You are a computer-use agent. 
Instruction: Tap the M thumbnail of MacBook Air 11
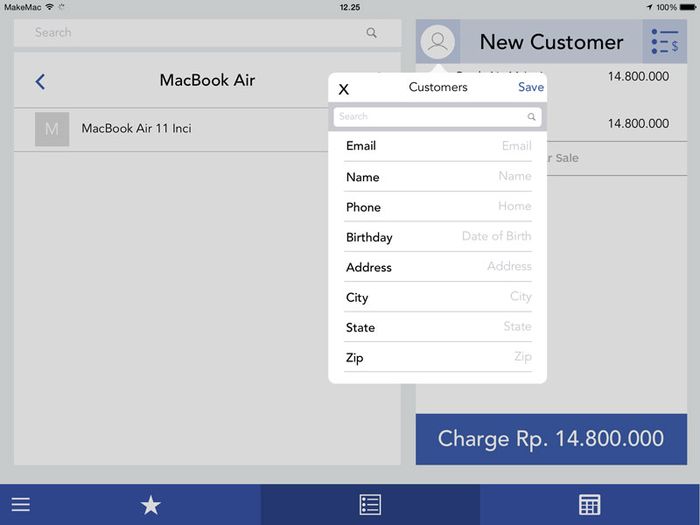[52, 129]
